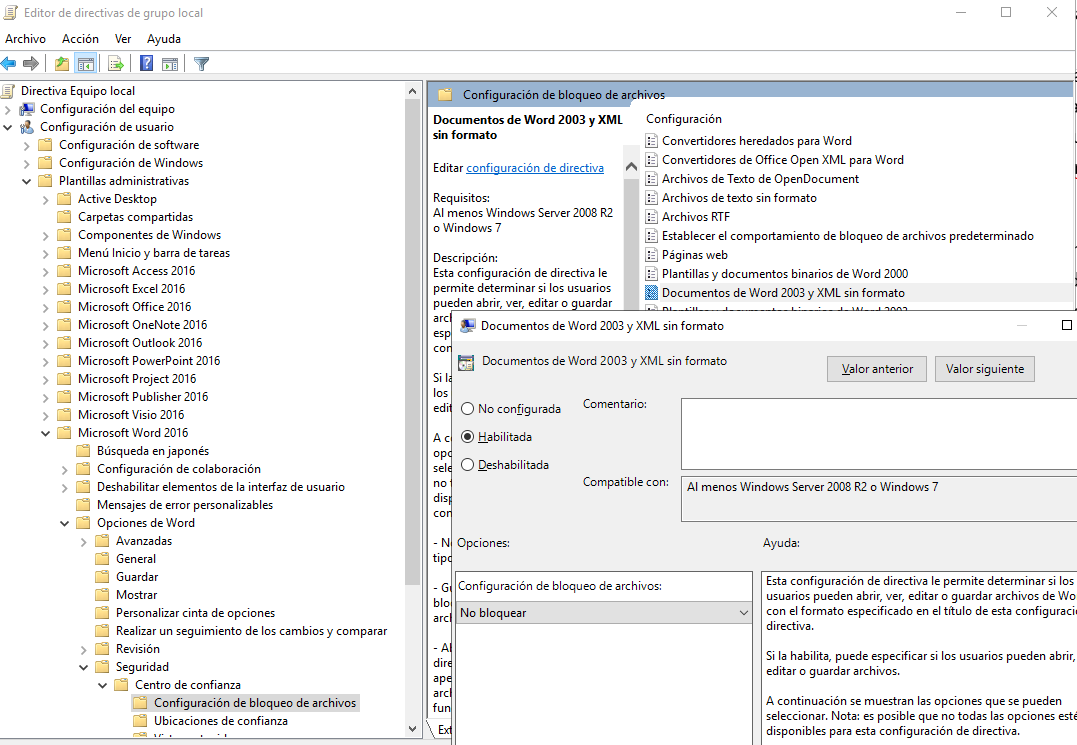
Task: Select the No configurada radio button
Action: pyautogui.click(x=468, y=409)
